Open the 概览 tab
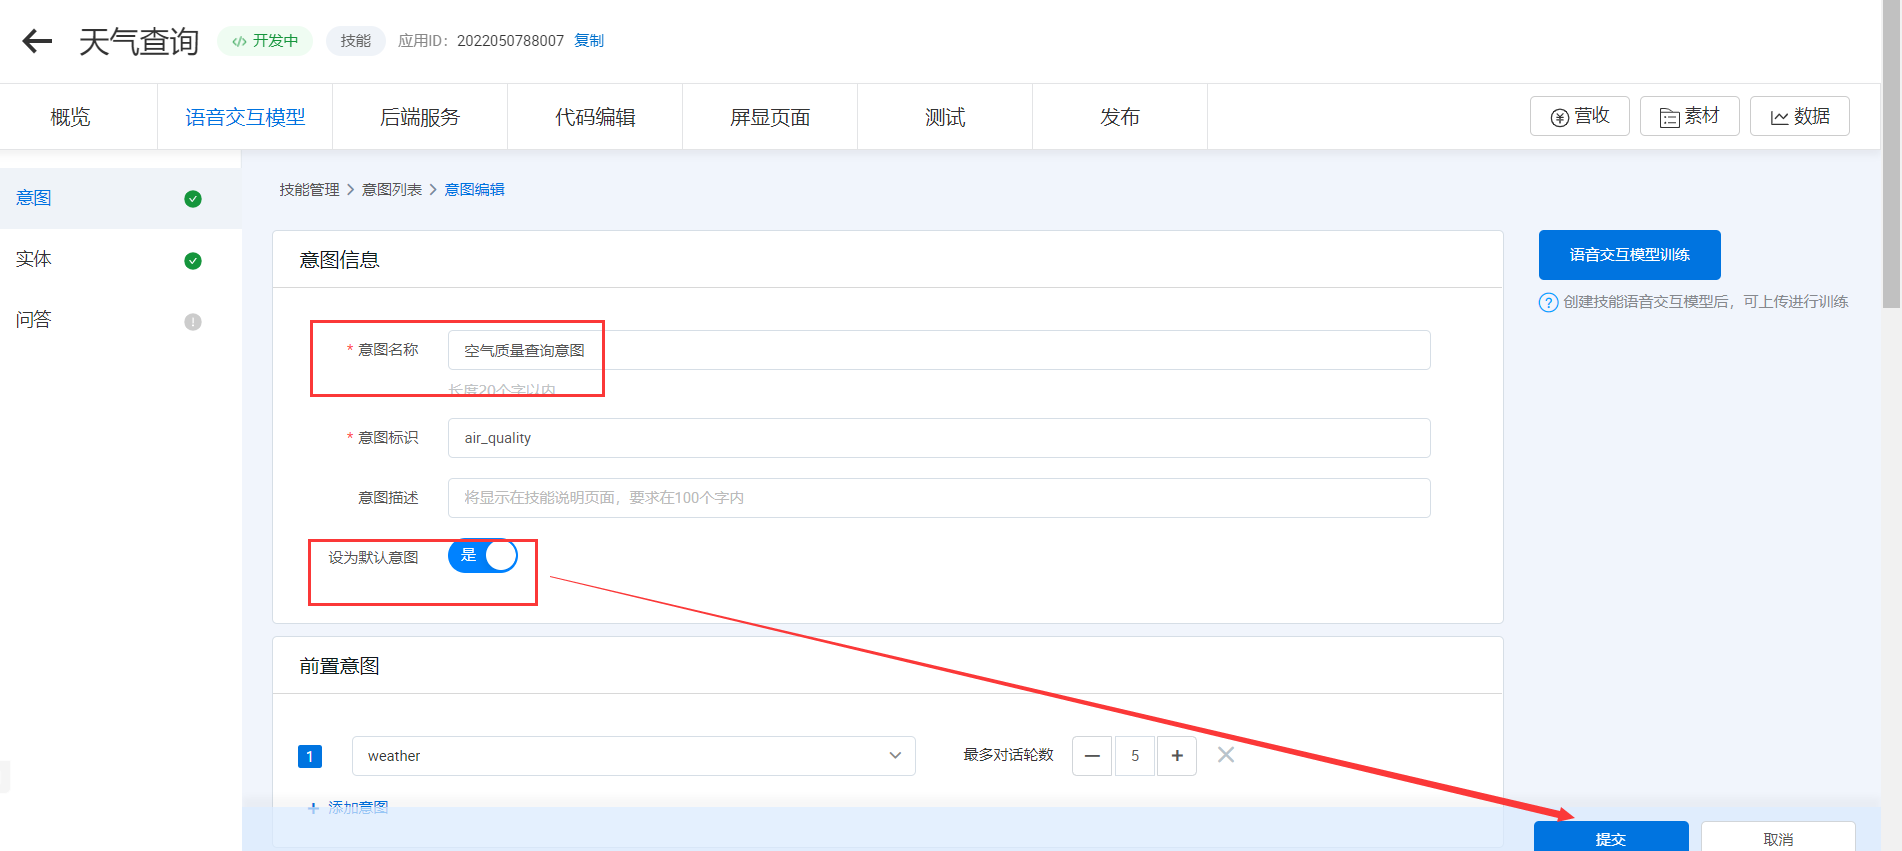The height and width of the screenshot is (851, 1902). (70, 117)
